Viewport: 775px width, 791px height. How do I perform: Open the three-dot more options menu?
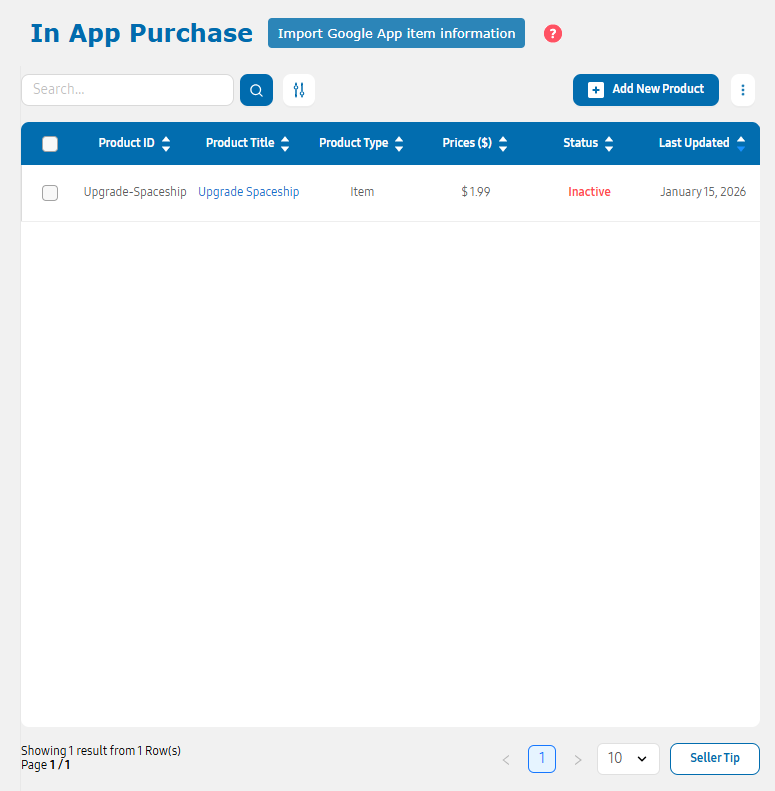pos(743,90)
